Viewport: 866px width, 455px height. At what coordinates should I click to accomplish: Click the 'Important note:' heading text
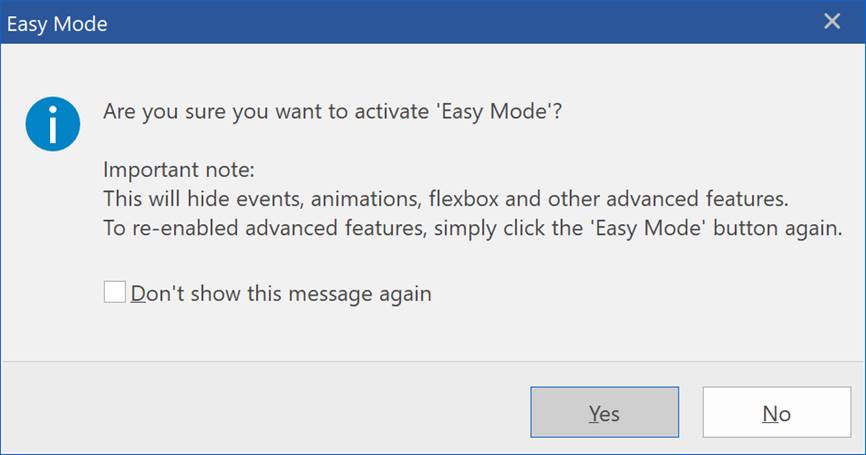point(179,170)
